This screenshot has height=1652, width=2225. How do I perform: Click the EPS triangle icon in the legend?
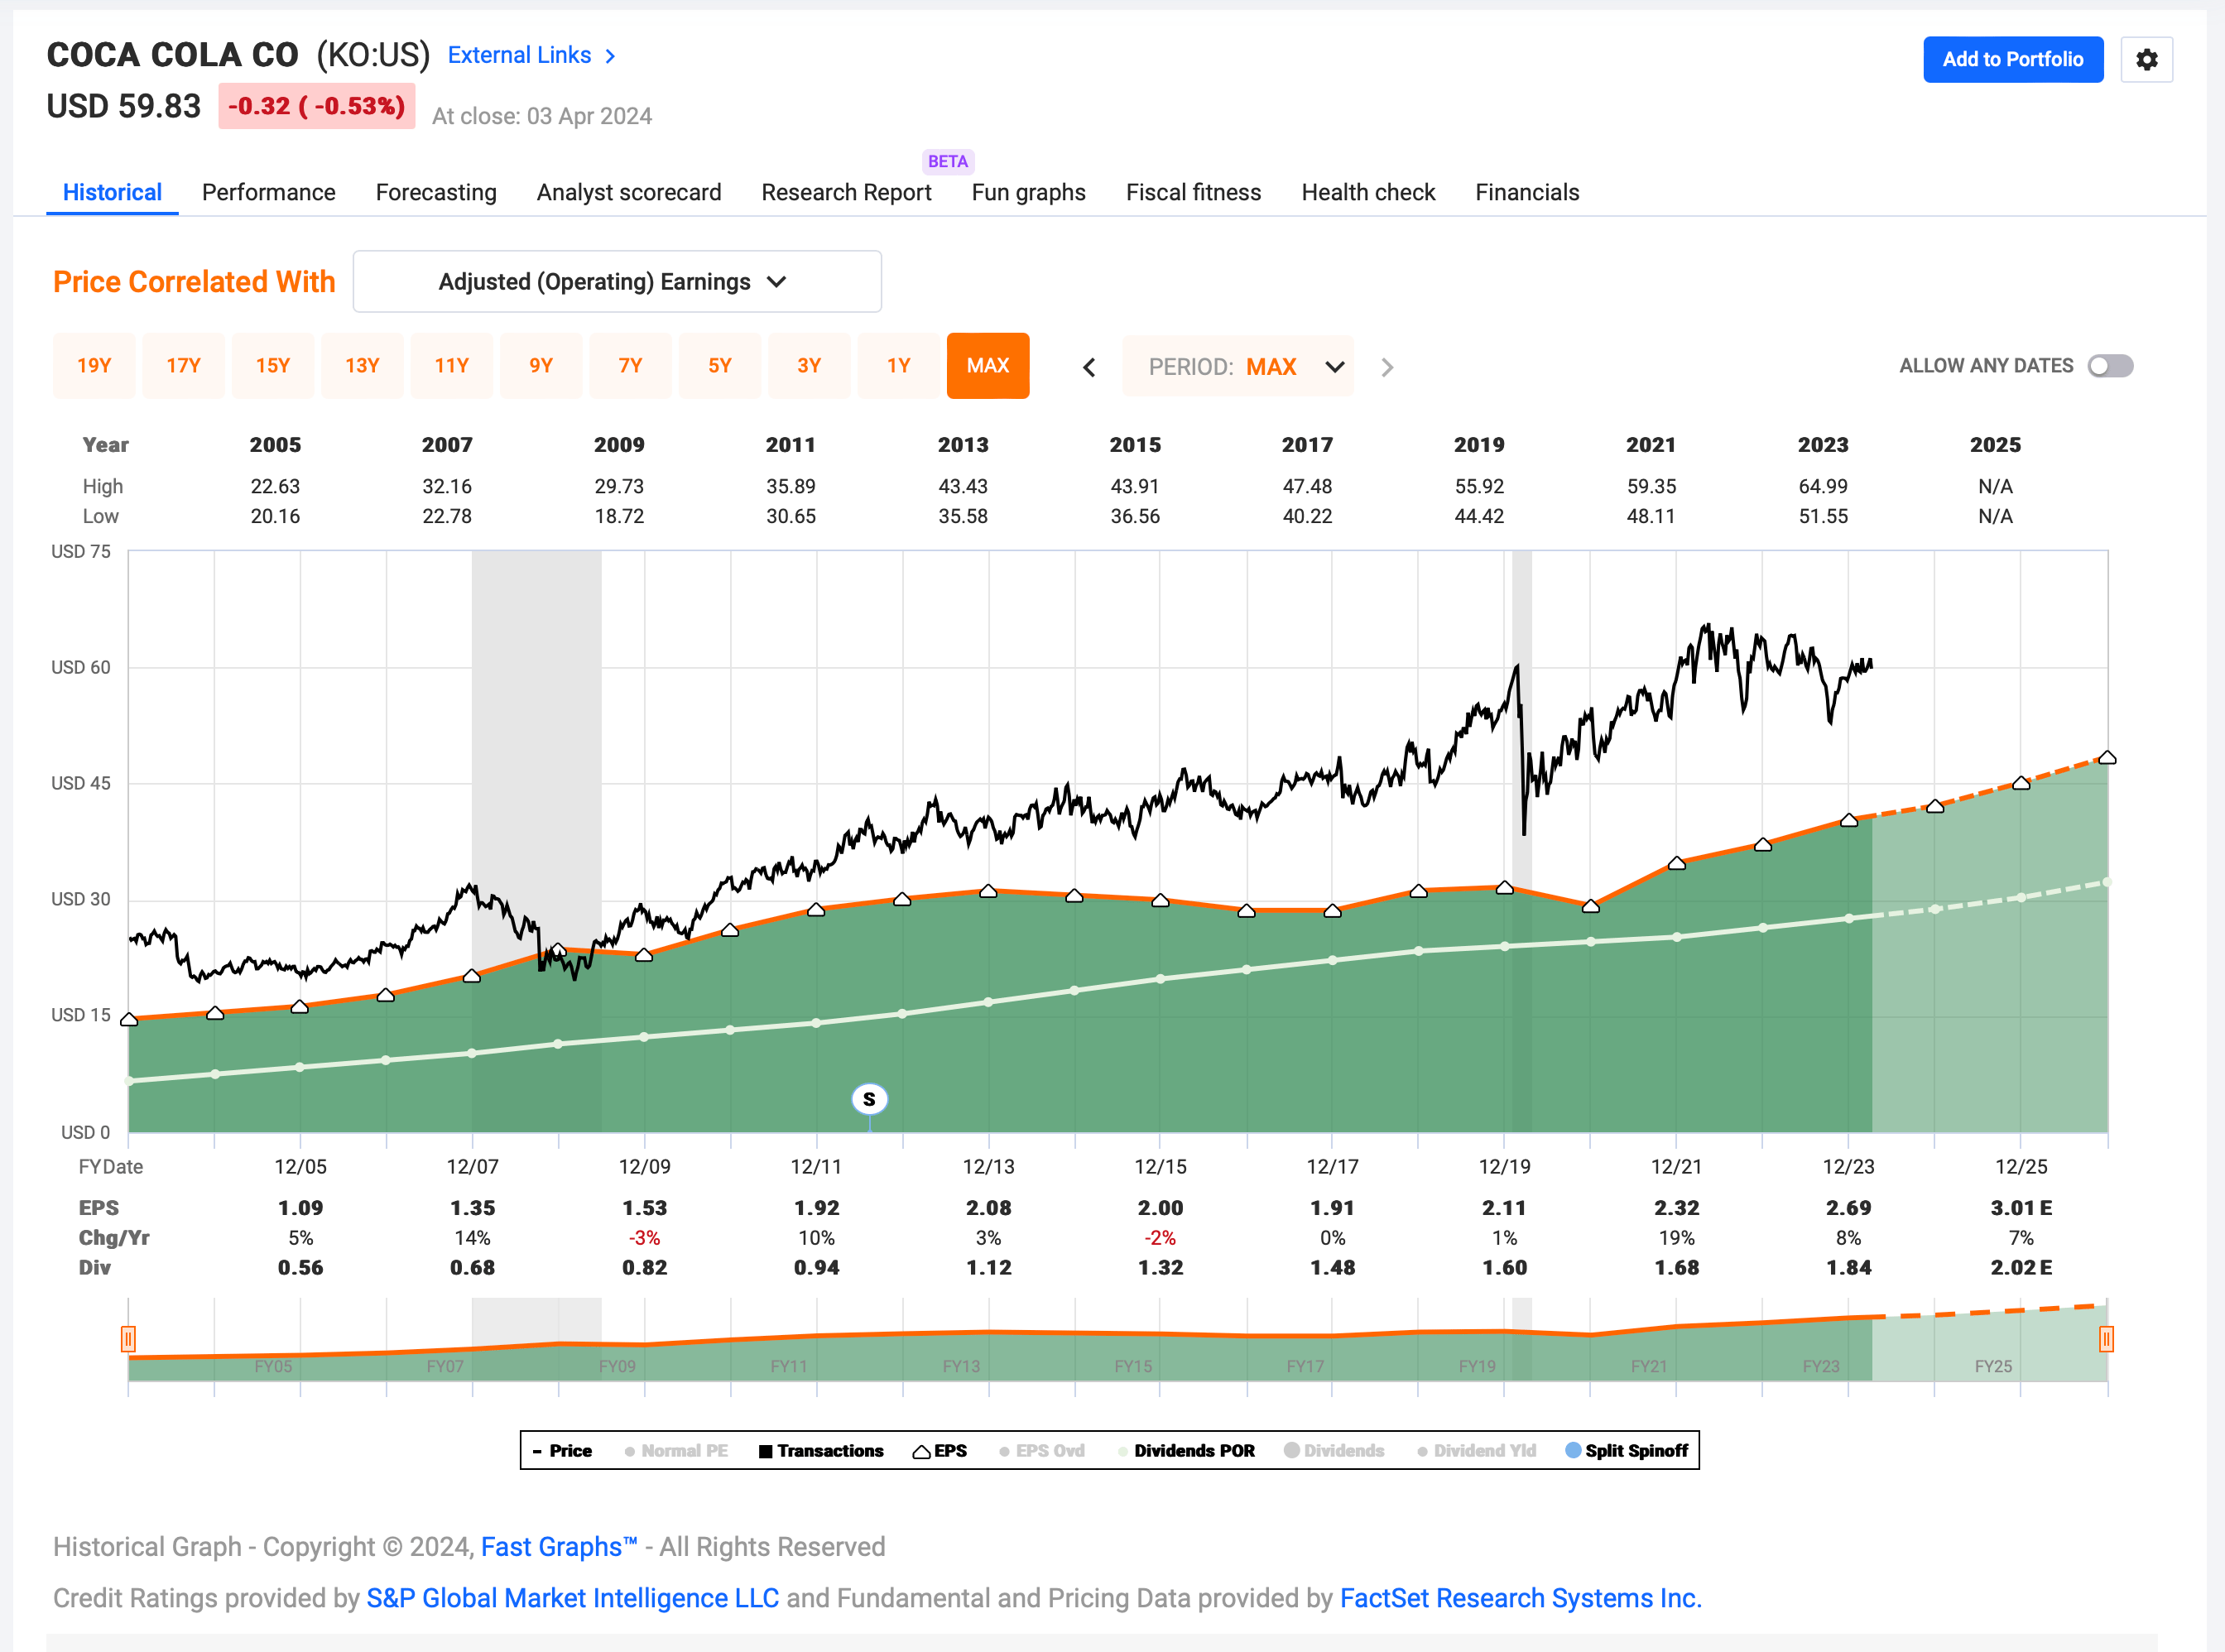click(x=923, y=1450)
